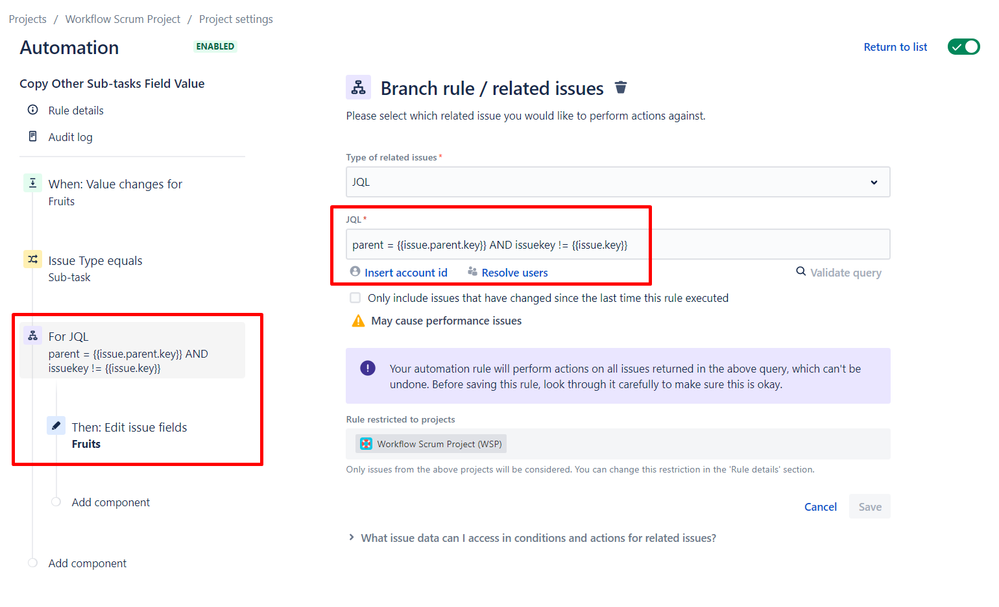
Task: Disable the rule using the green toggle
Action: 963,46
